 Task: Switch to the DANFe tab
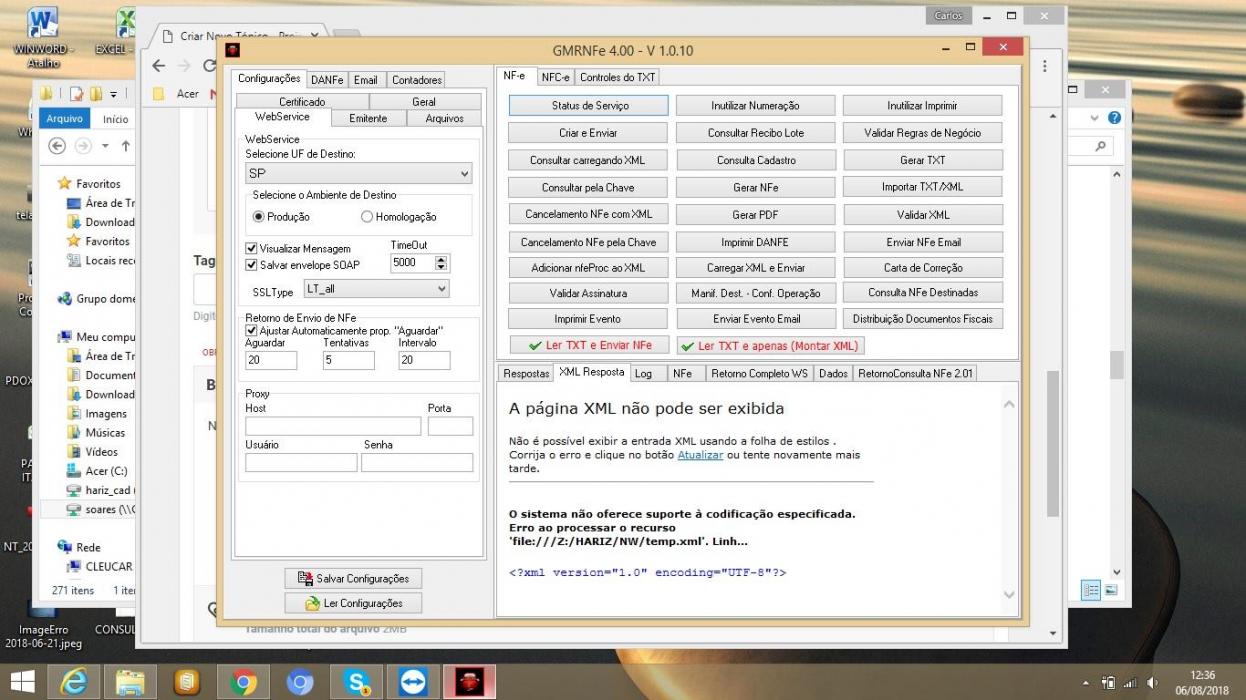point(326,80)
